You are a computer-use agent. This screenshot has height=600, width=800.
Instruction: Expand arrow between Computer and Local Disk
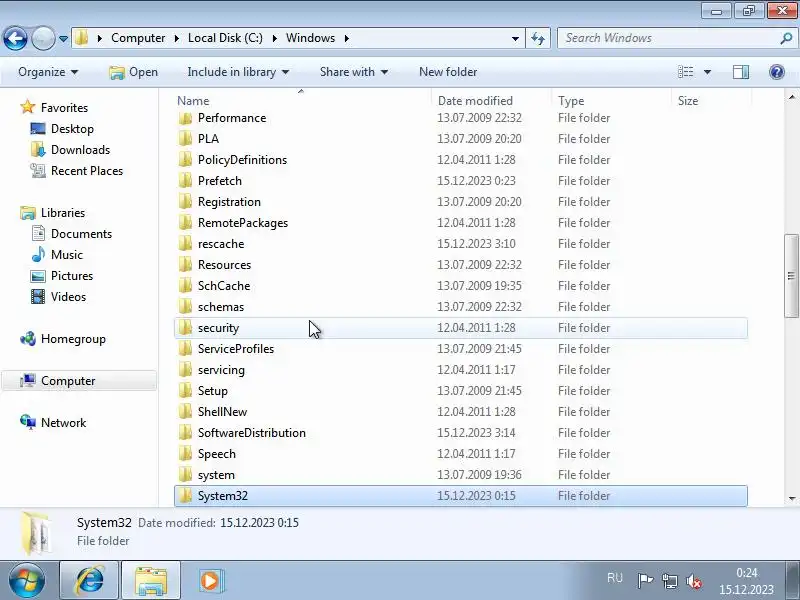click(177, 38)
